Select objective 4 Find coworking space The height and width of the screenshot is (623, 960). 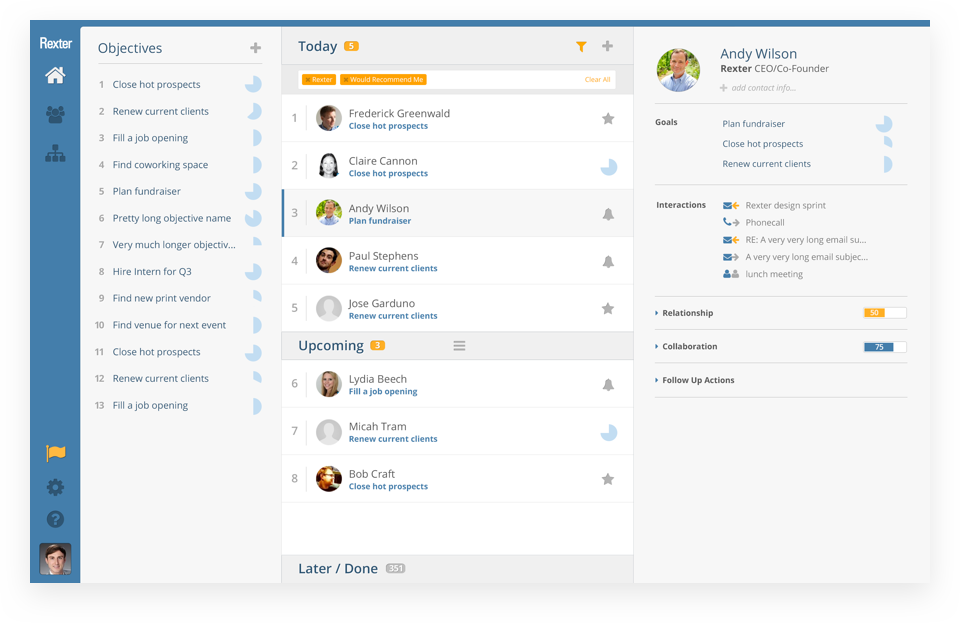coord(160,165)
